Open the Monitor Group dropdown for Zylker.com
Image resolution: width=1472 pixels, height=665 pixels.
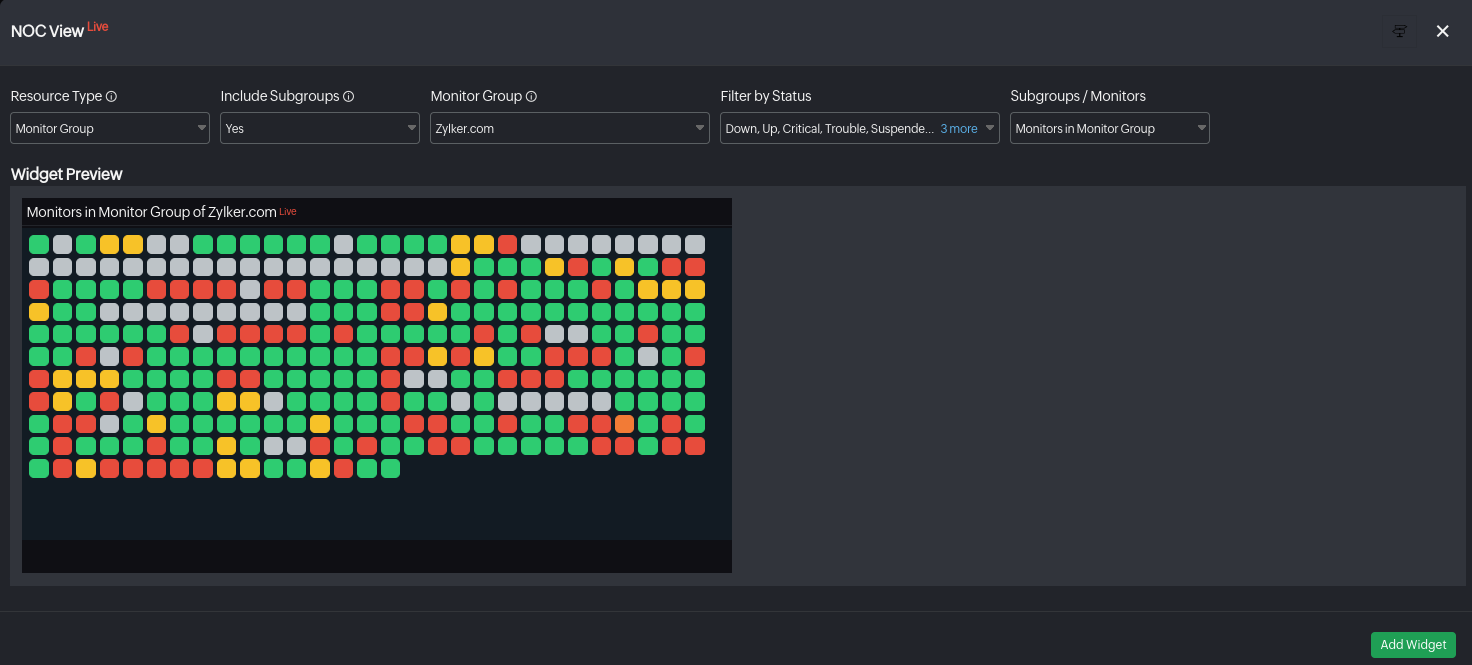pyautogui.click(x=570, y=128)
